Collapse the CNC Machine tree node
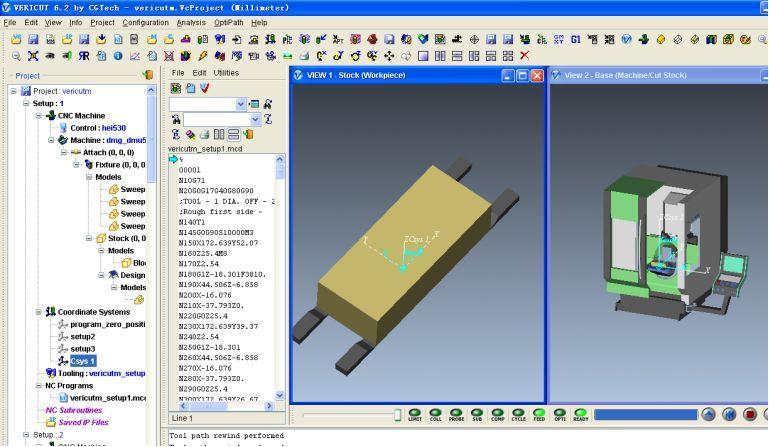769x447 pixels. pyautogui.click(x=38, y=116)
